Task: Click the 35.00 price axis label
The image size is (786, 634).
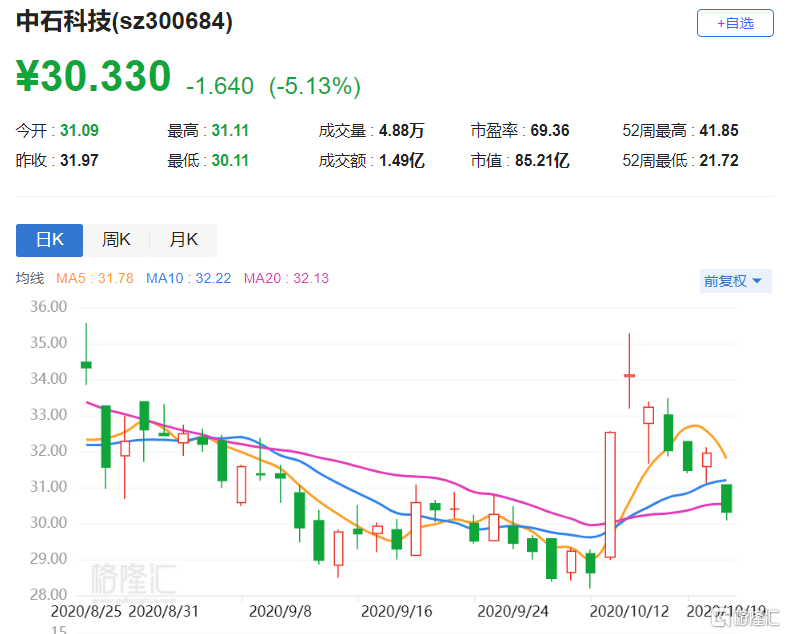Action: (x=48, y=343)
